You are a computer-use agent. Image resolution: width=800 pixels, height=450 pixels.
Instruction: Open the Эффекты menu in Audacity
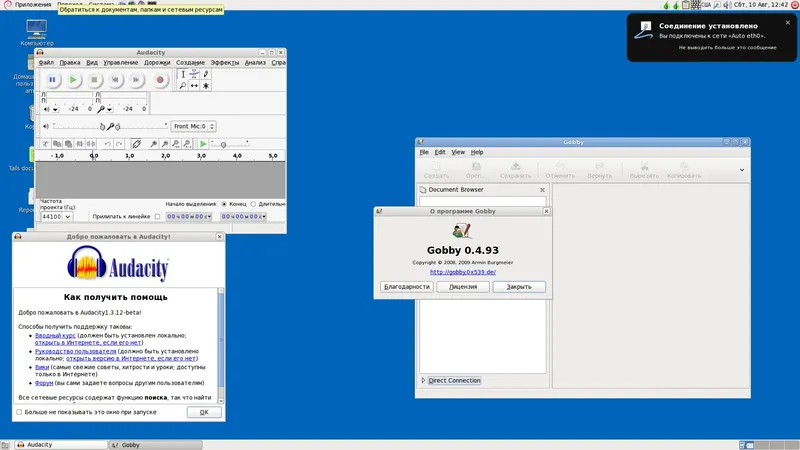click(x=224, y=63)
